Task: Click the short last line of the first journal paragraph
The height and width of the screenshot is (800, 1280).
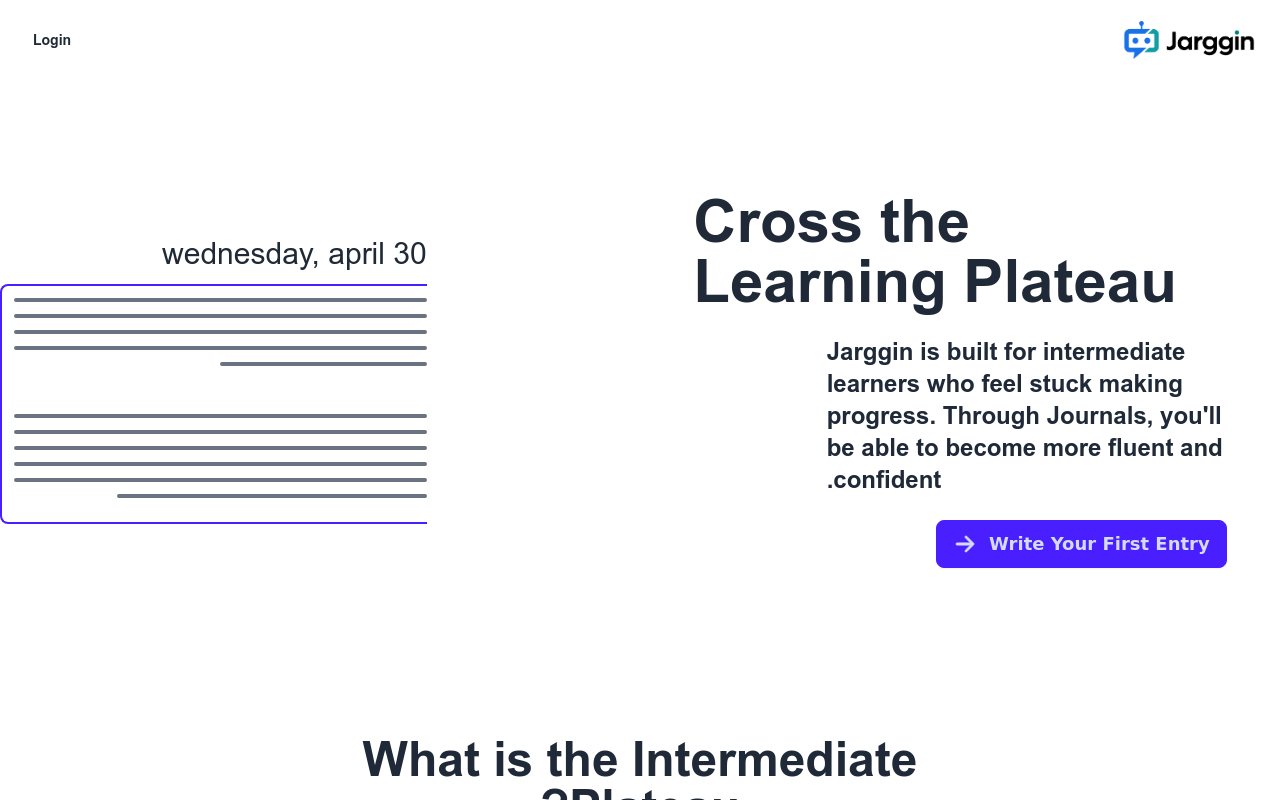Action: pyautogui.click(x=323, y=364)
